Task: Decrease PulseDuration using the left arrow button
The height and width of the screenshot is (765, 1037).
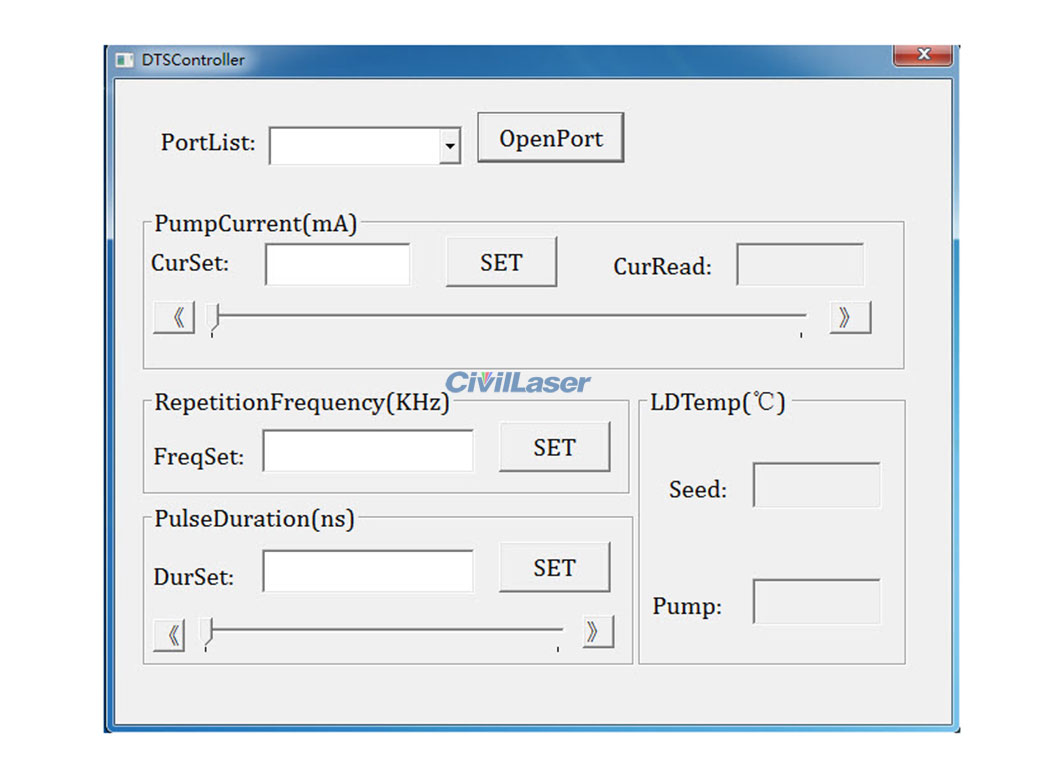Action: 169,634
